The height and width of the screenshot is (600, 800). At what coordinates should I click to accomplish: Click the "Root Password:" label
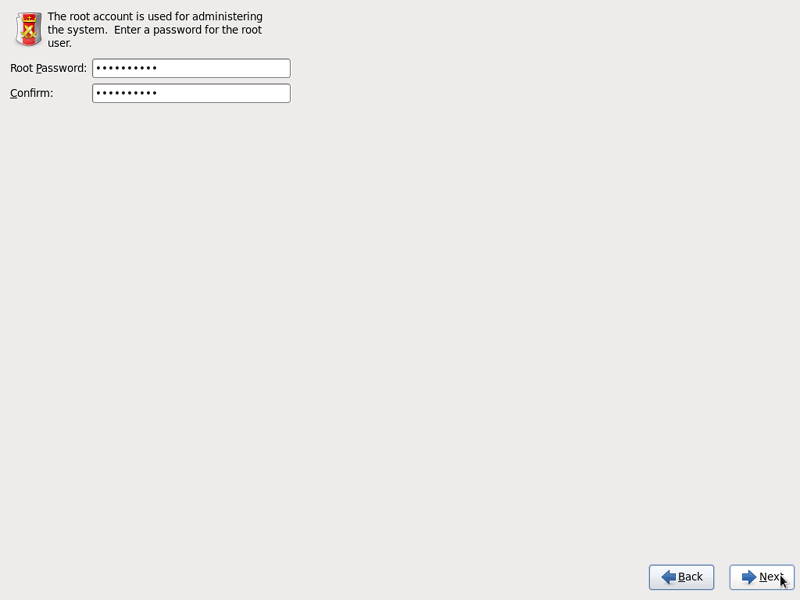click(48, 68)
